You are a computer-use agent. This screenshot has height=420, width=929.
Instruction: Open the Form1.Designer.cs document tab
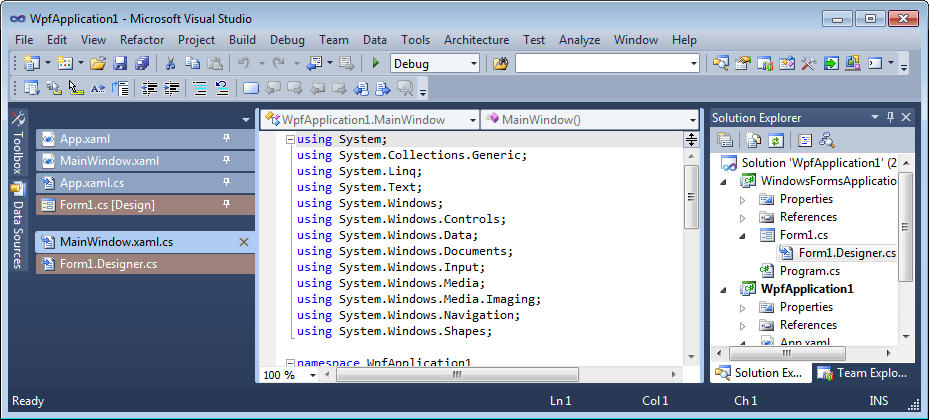click(108, 264)
